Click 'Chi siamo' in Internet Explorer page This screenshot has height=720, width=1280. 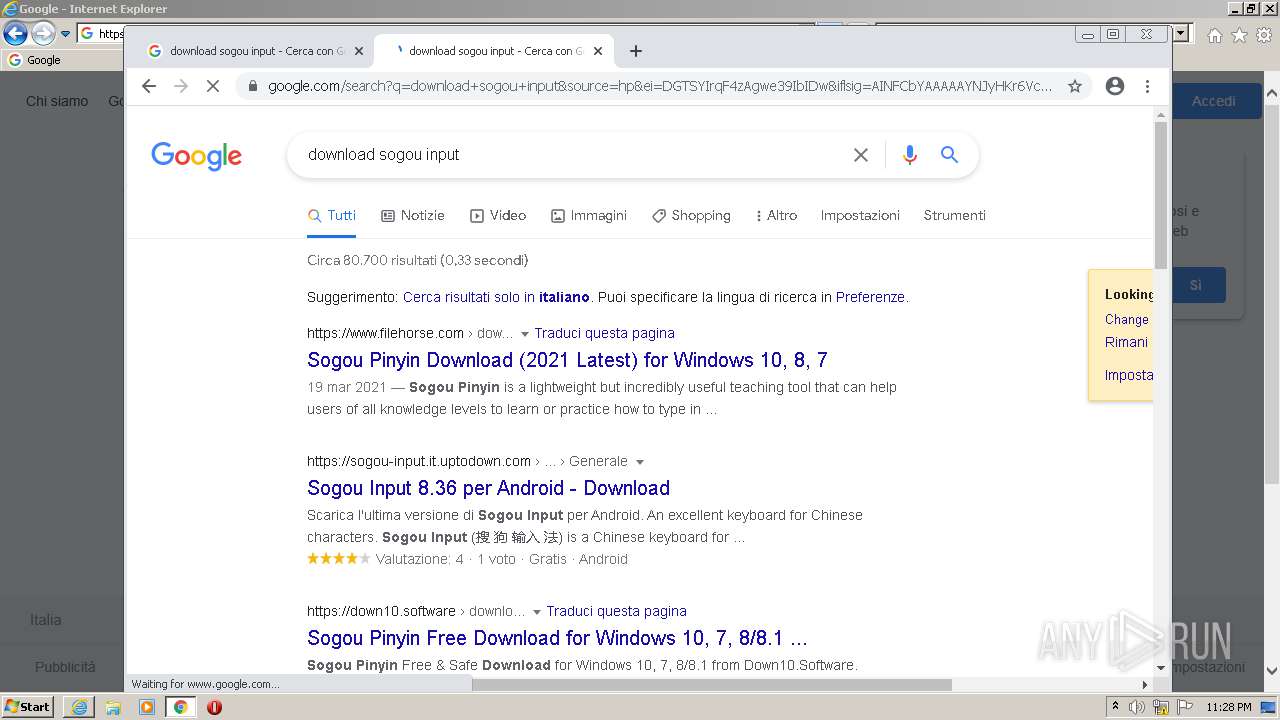(57, 101)
